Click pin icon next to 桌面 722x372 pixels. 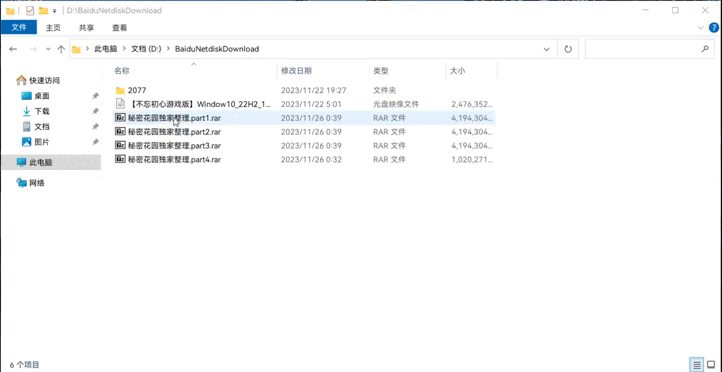point(95,96)
